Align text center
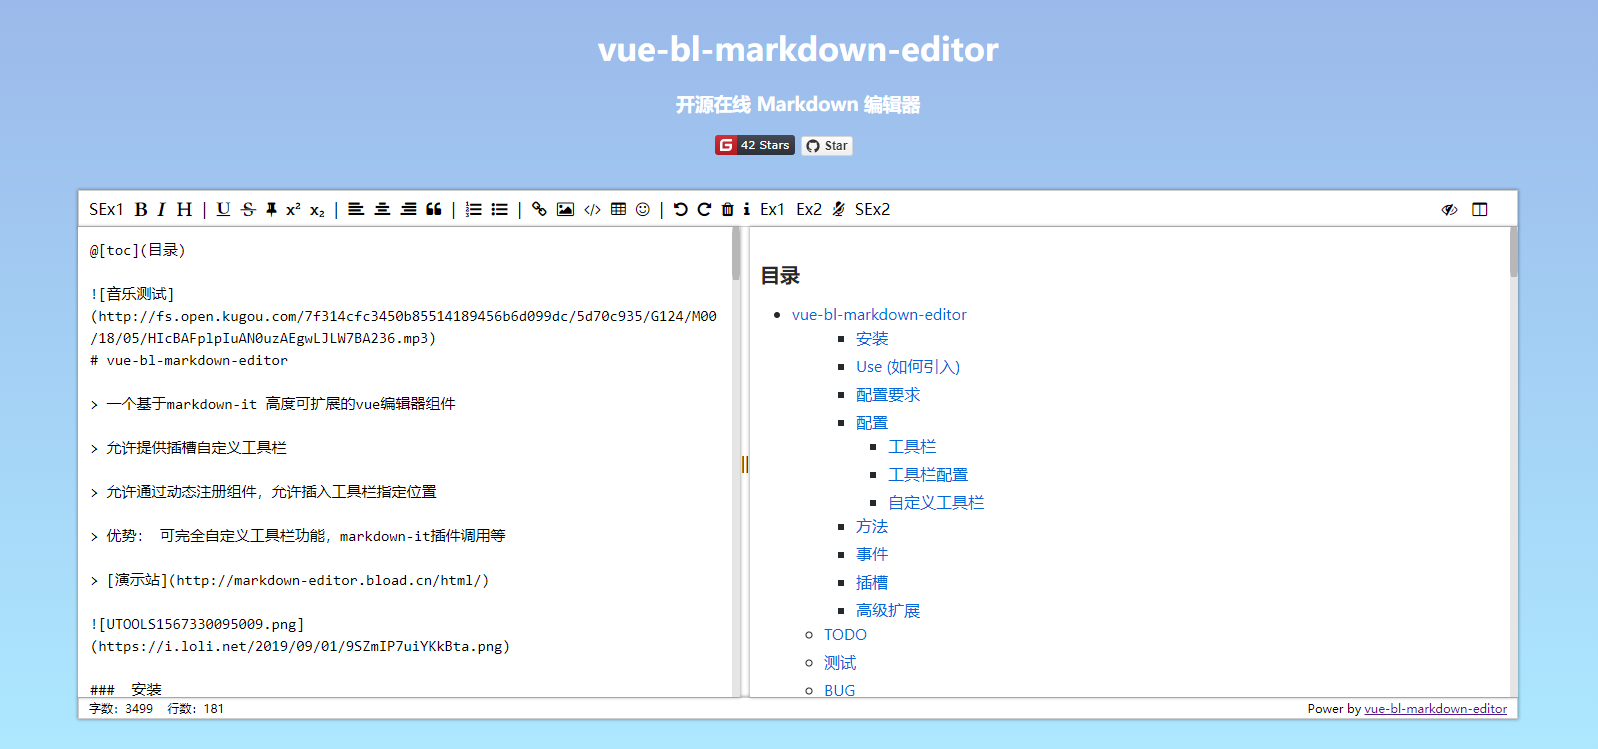The image size is (1598, 749). [x=382, y=209]
